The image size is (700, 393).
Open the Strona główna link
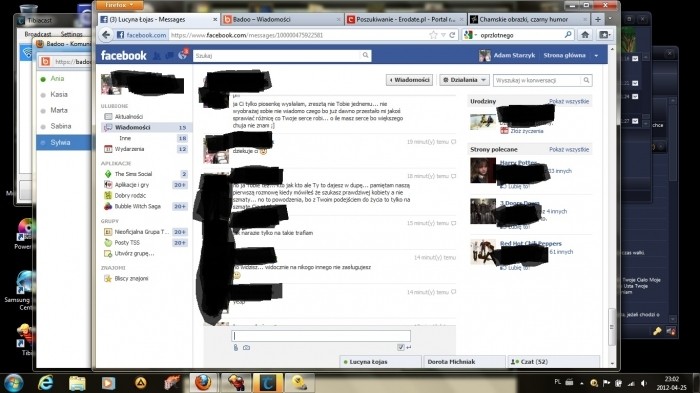coord(564,55)
